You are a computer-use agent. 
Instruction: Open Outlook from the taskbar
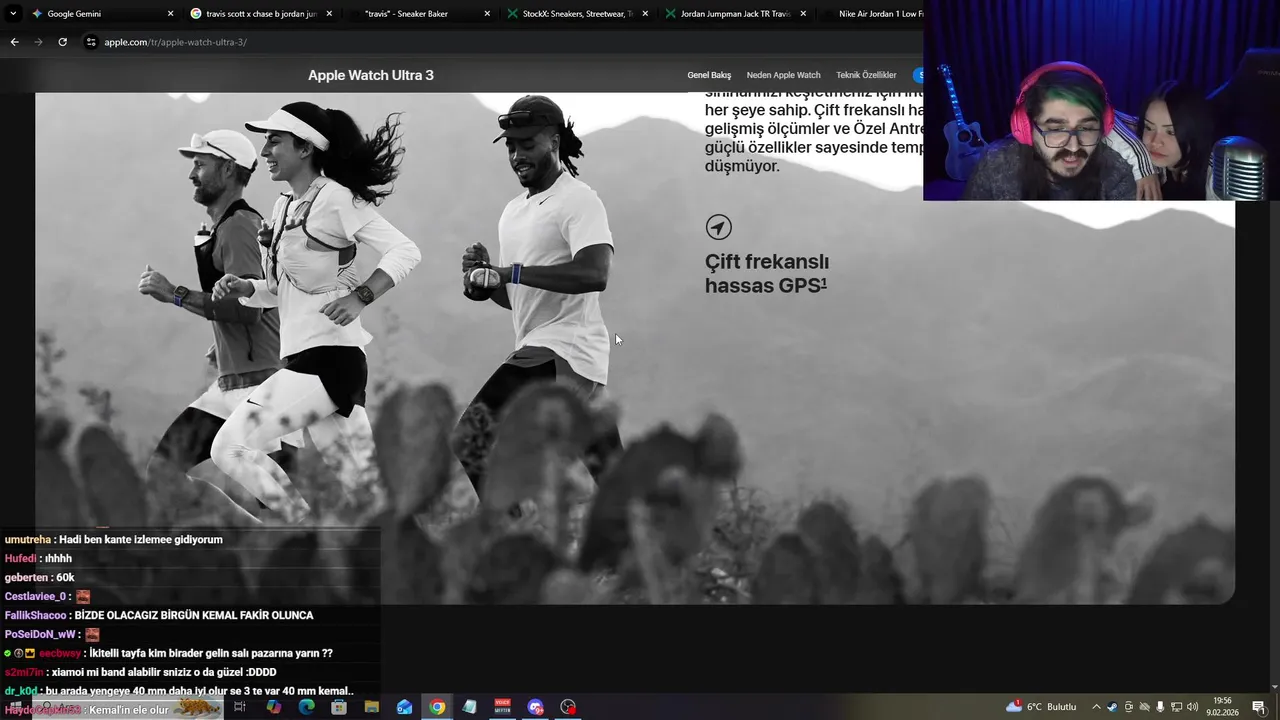tap(404, 707)
